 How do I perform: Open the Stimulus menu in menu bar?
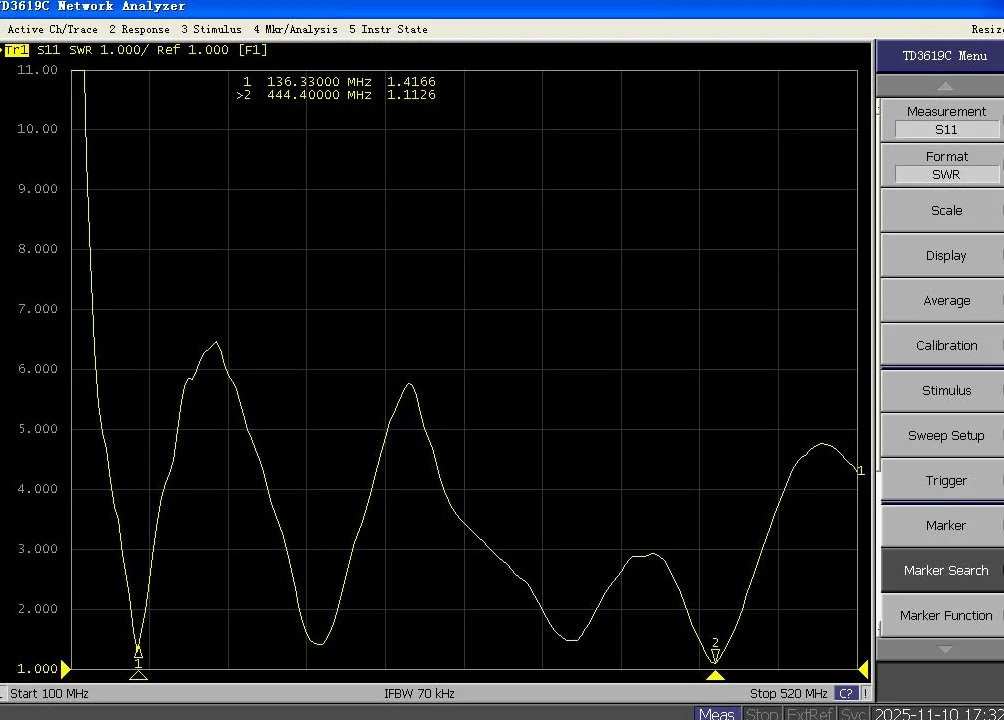(x=211, y=29)
